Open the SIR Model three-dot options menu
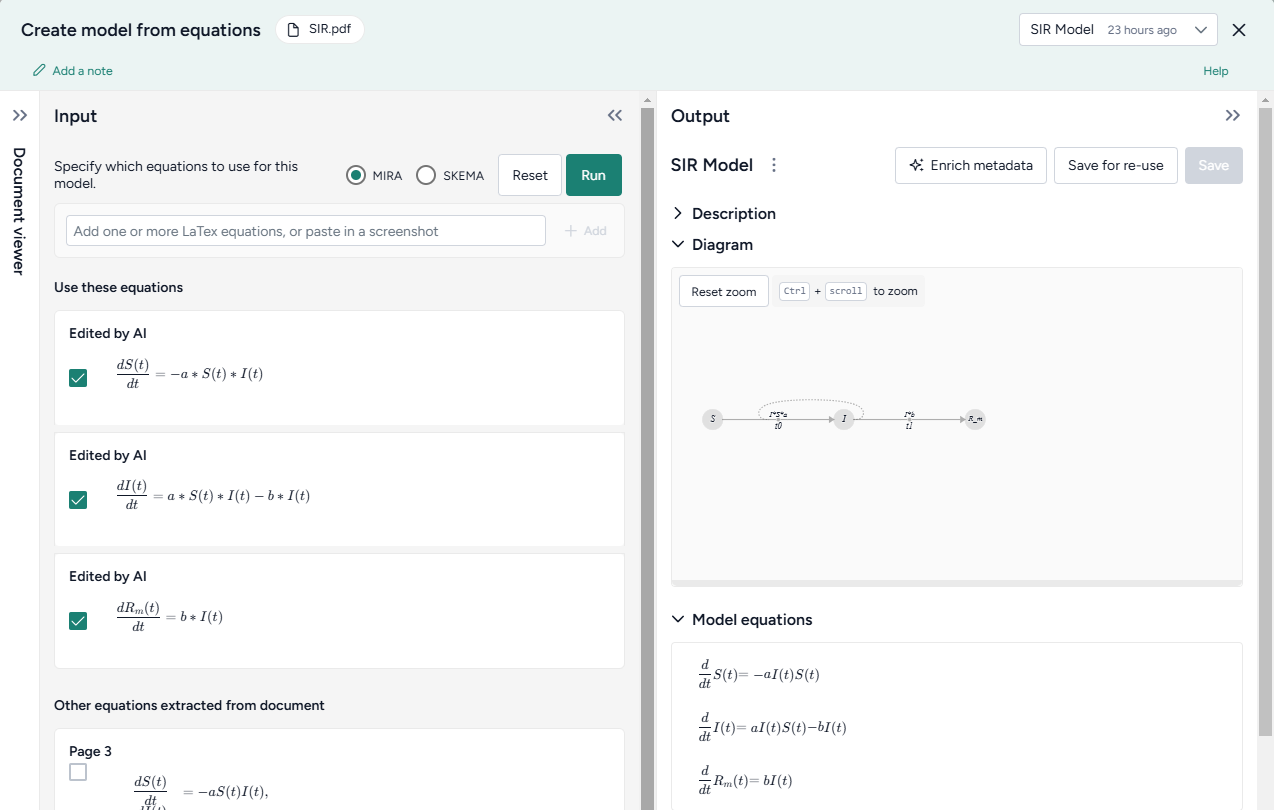Image resolution: width=1274 pixels, height=810 pixels. (x=773, y=165)
